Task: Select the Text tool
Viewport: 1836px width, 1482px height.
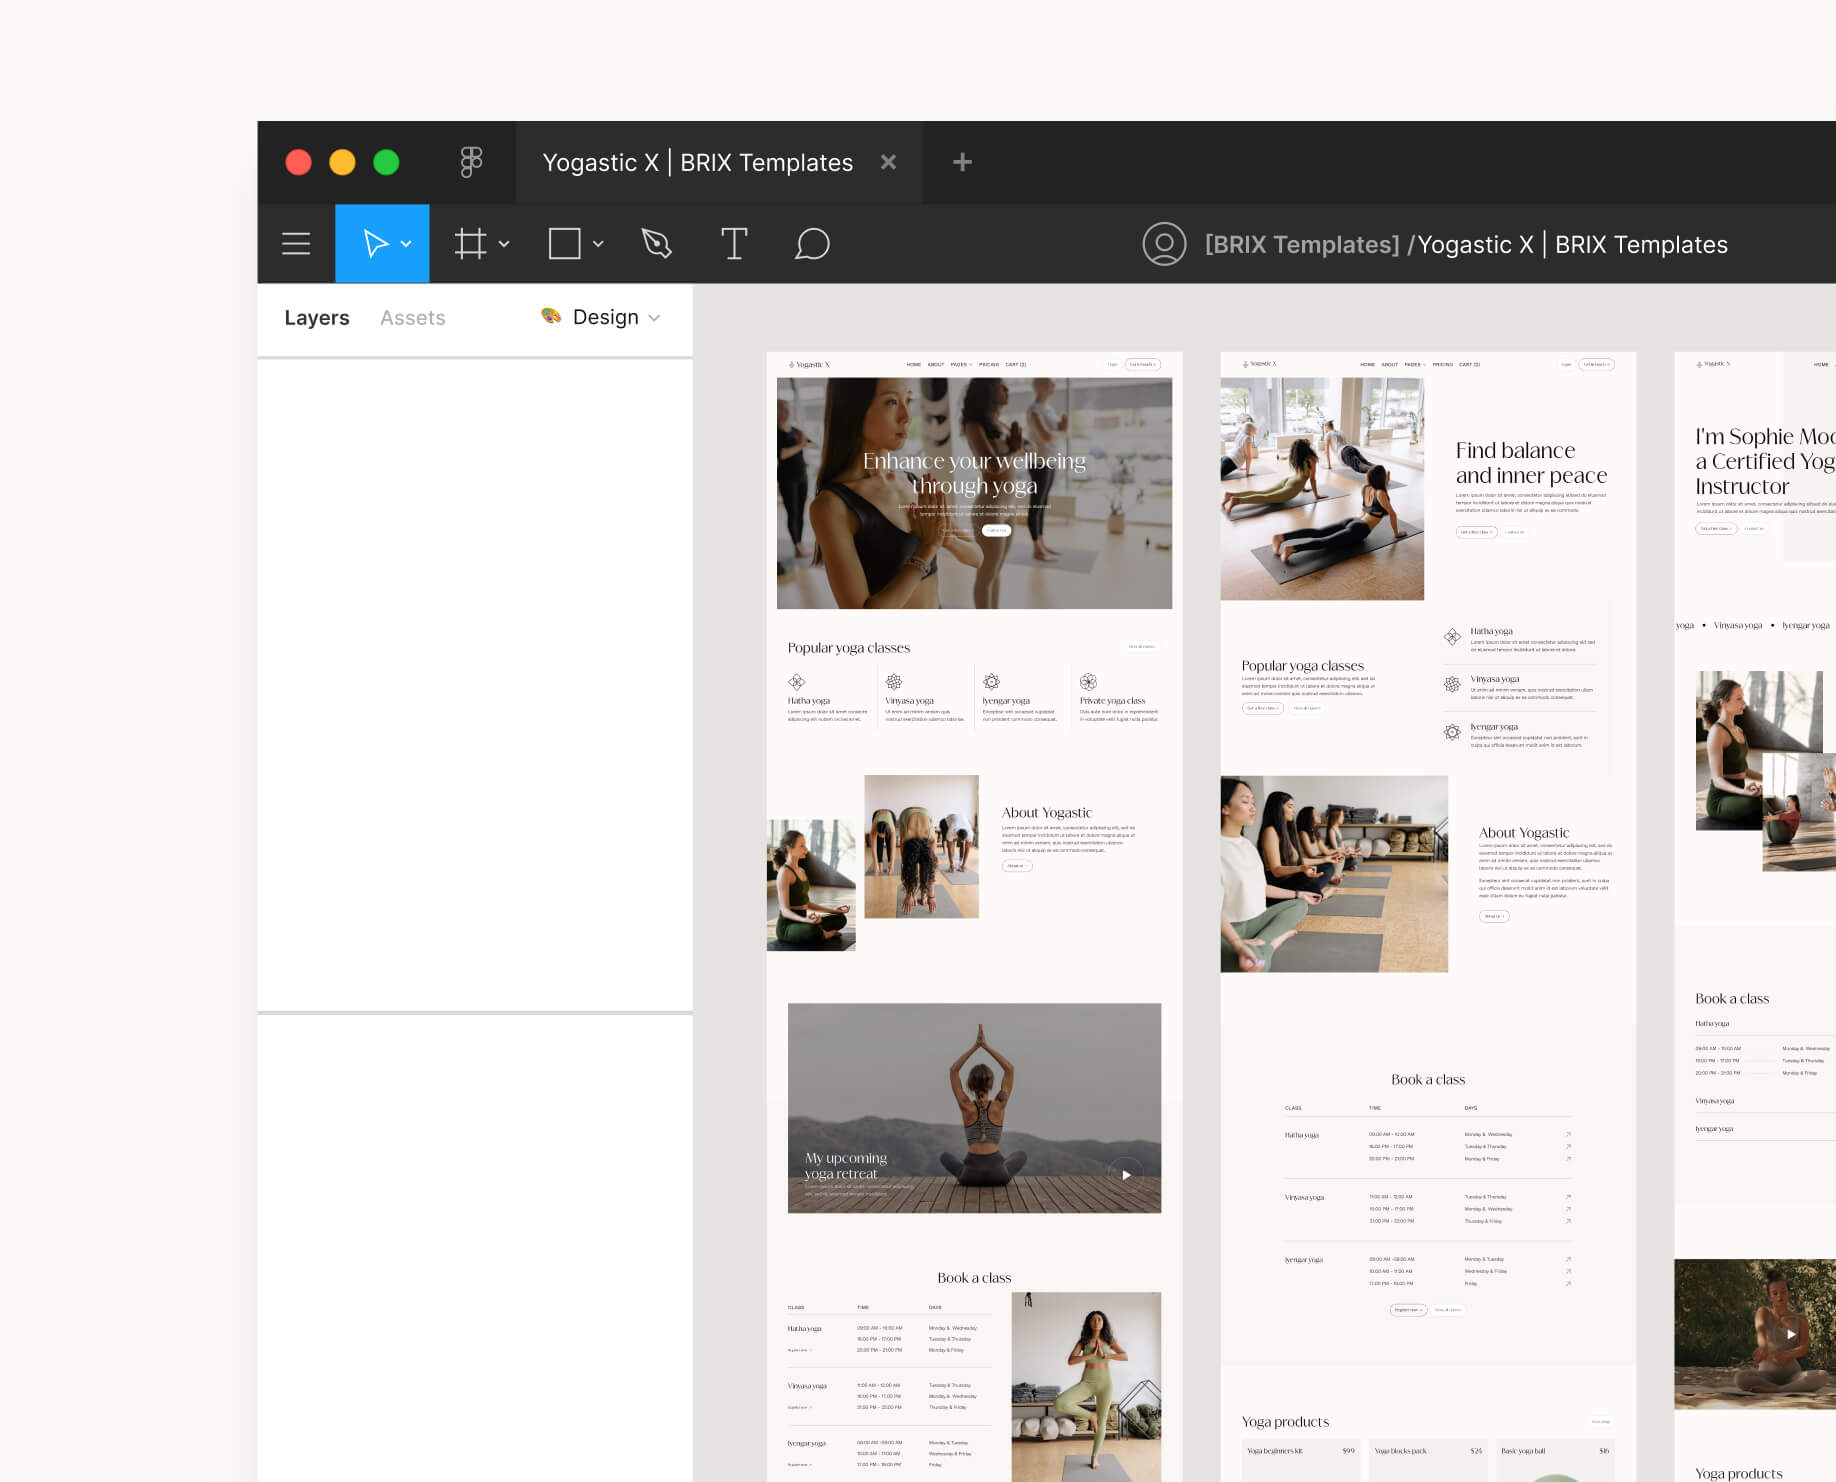Action: [735, 243]
